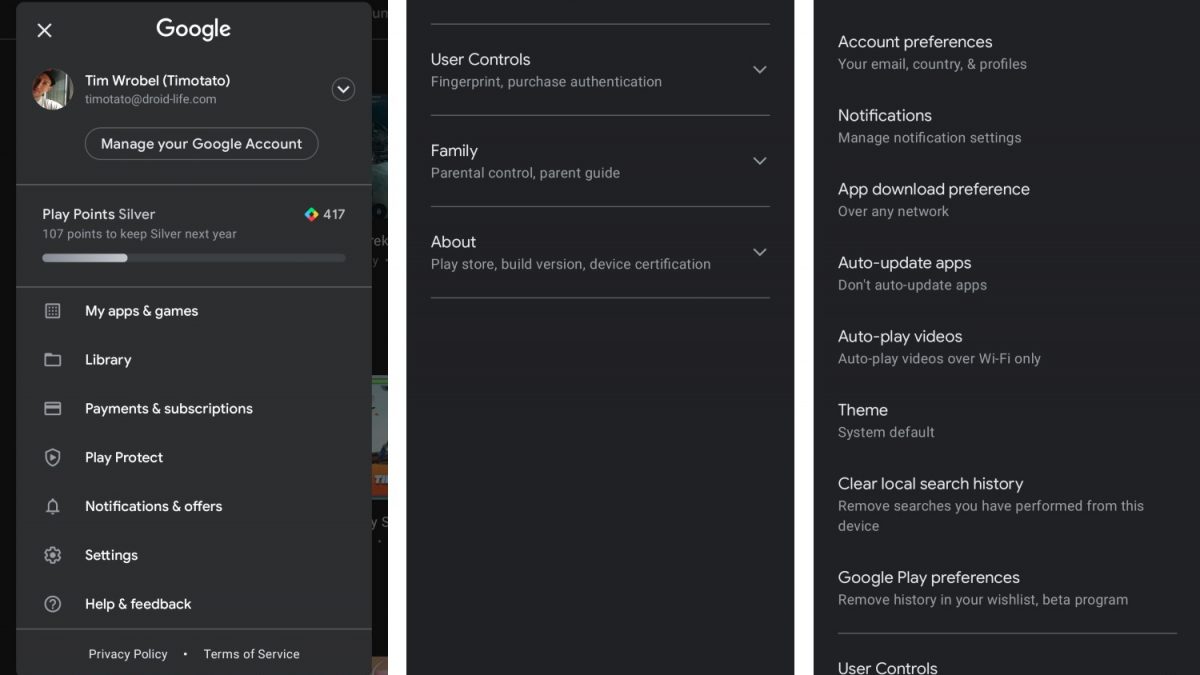Open the Terms of Service link
This screenshot has width=1200, height=675.
[251, 654]
